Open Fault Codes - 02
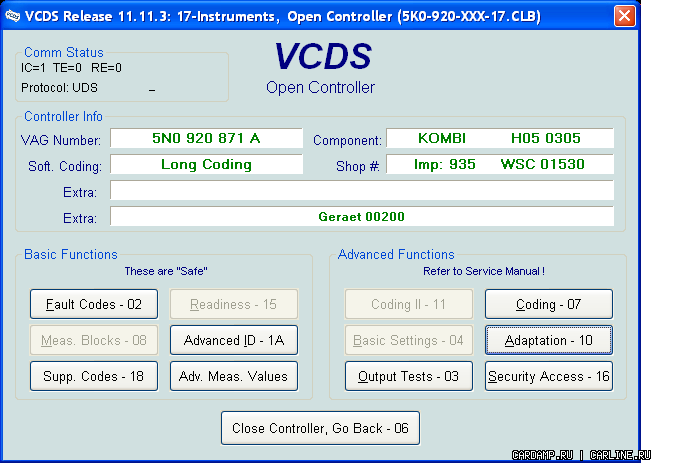Image resolution: width=683 pixels, height=463 pixels. pyautogui.click(x=94, y=304)
